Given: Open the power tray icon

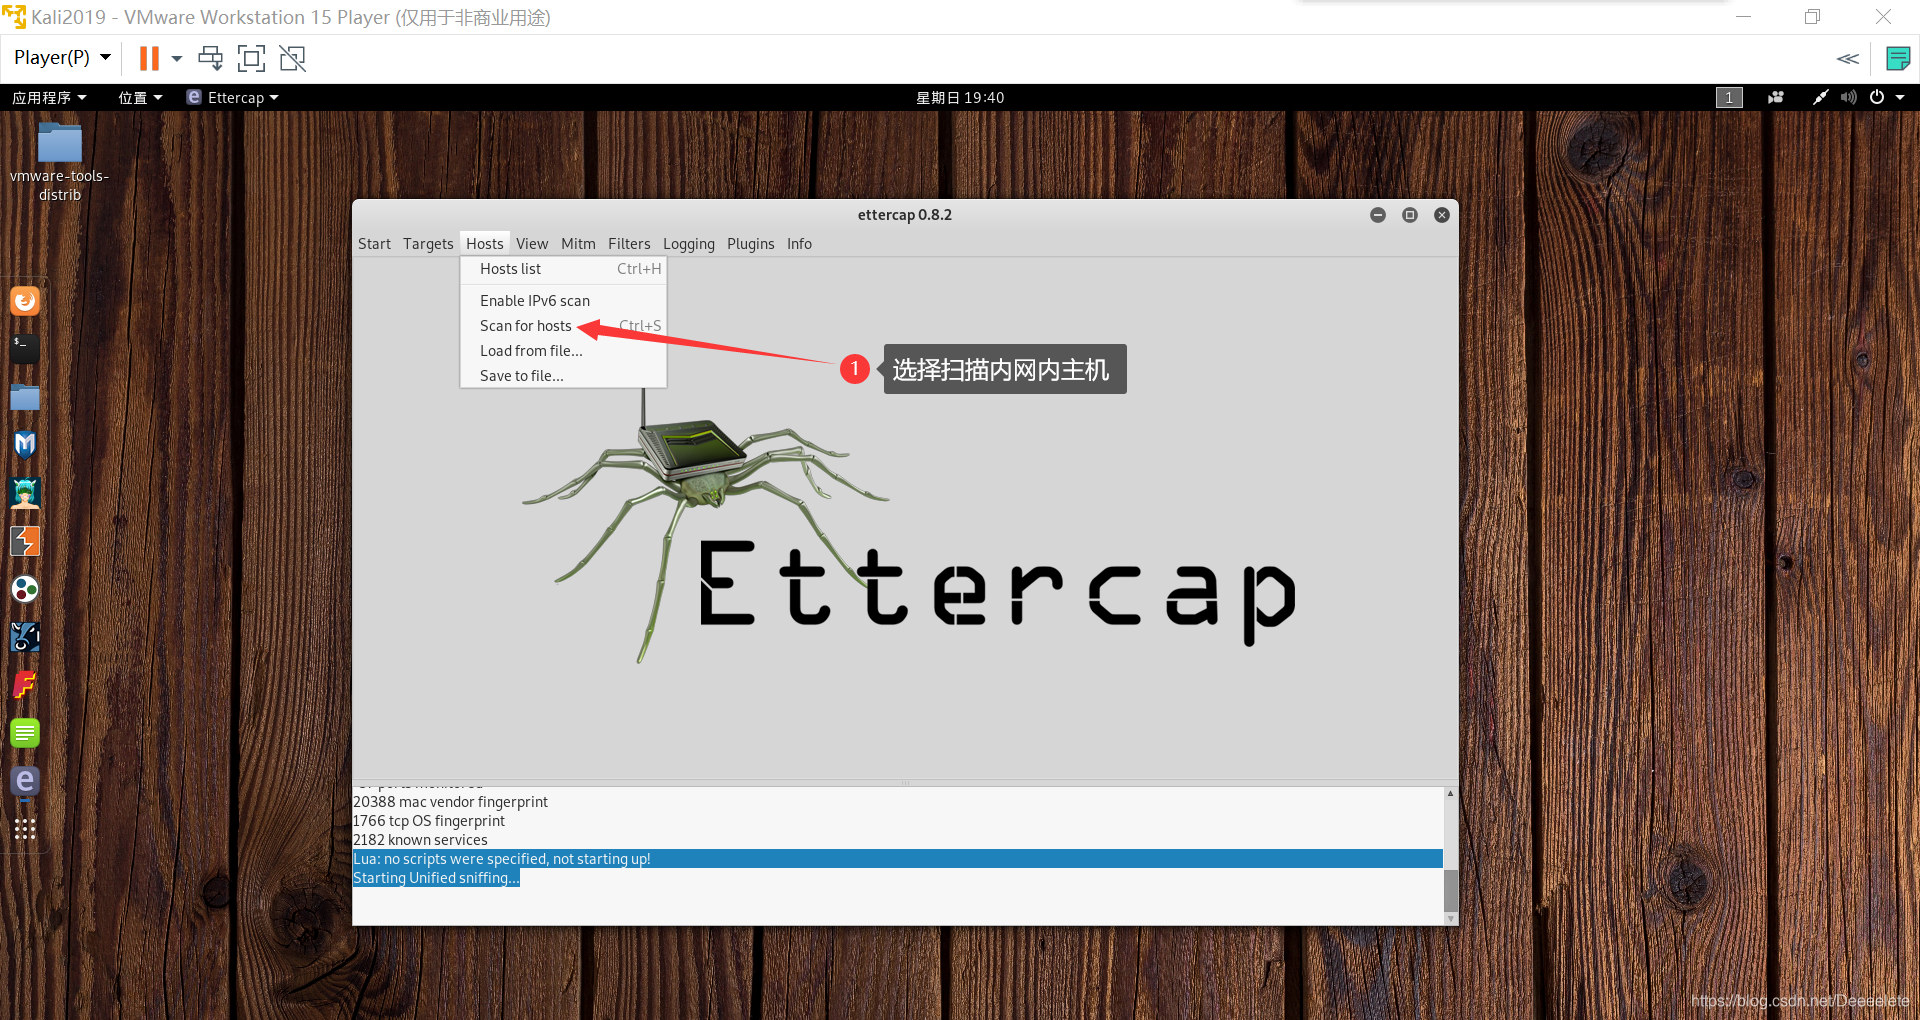Looking at the screenshot, I should click(x=1877, y=97).
